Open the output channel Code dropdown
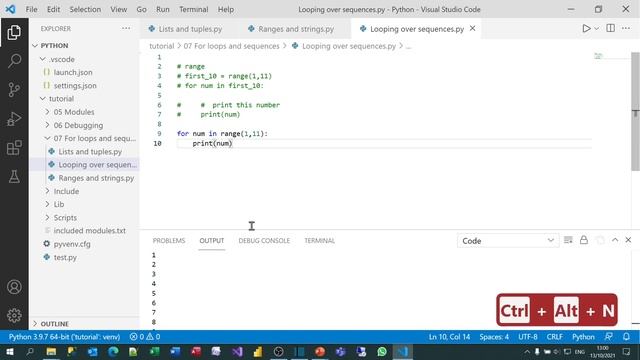Viewport: 640px width, 360px height. (x=508, y=241)
